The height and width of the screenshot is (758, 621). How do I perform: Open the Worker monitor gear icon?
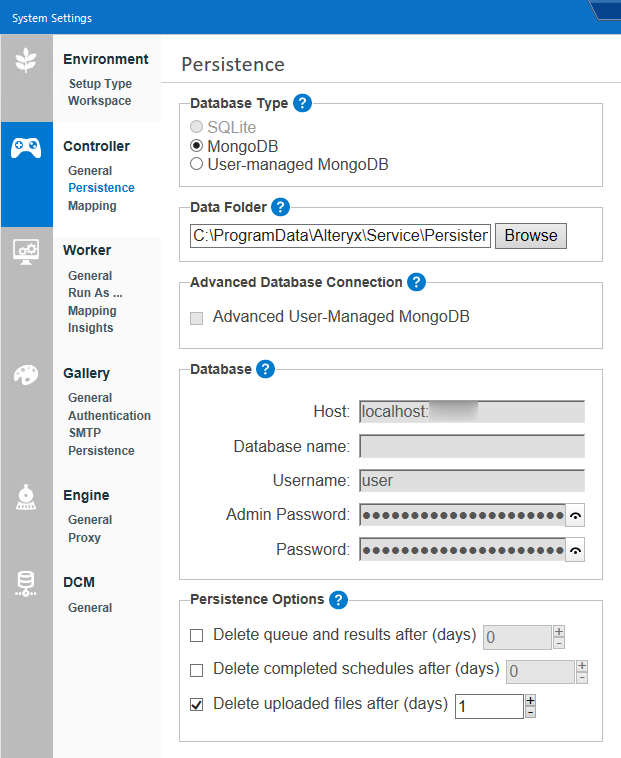pyautogui.click(x=26, y=252)
